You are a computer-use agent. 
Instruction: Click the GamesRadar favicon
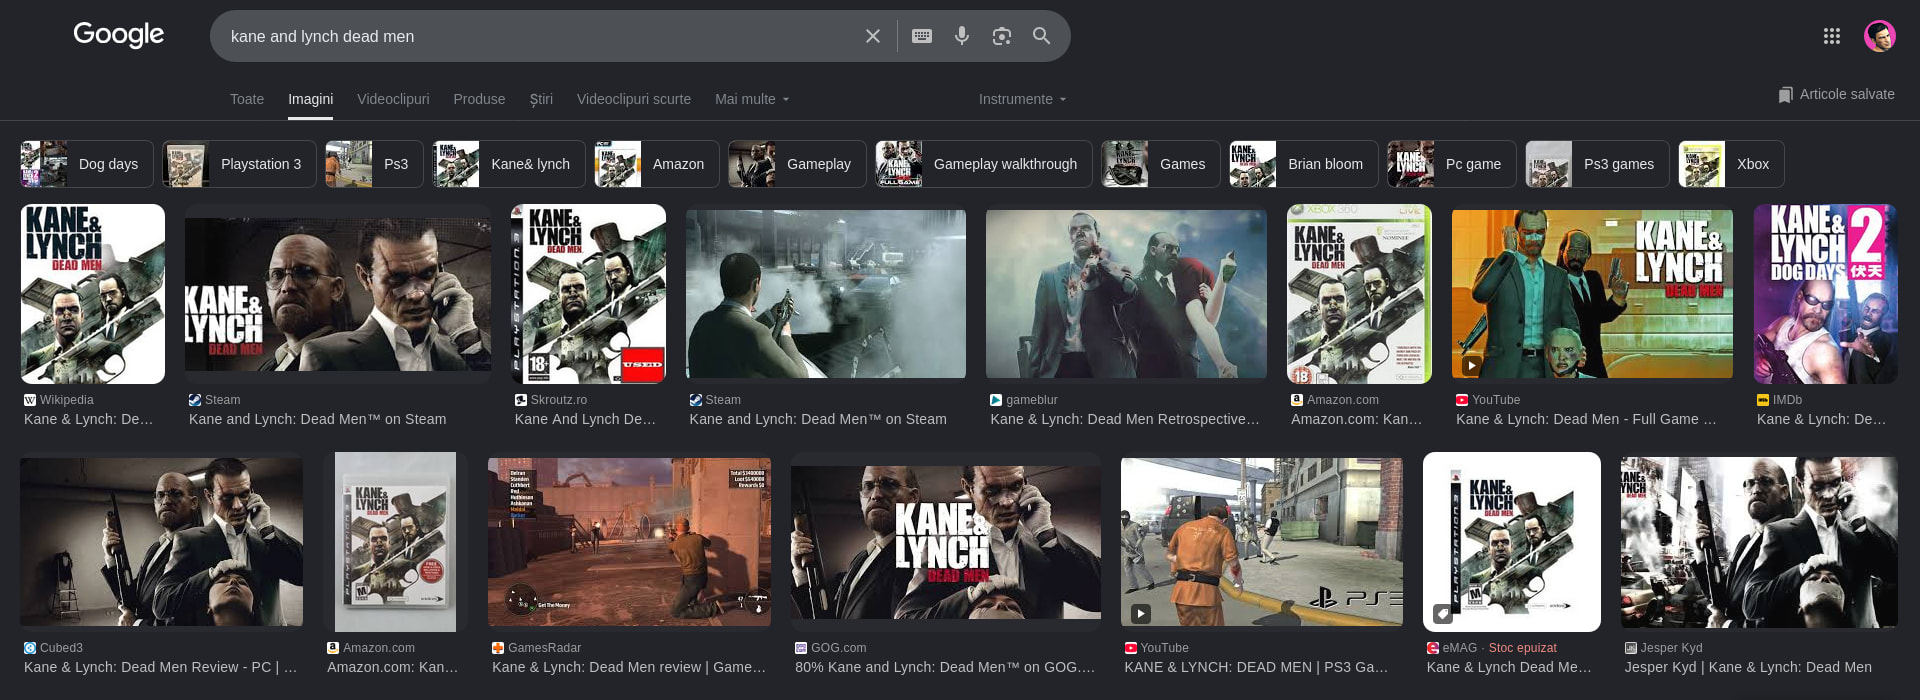tap(498, 648)
